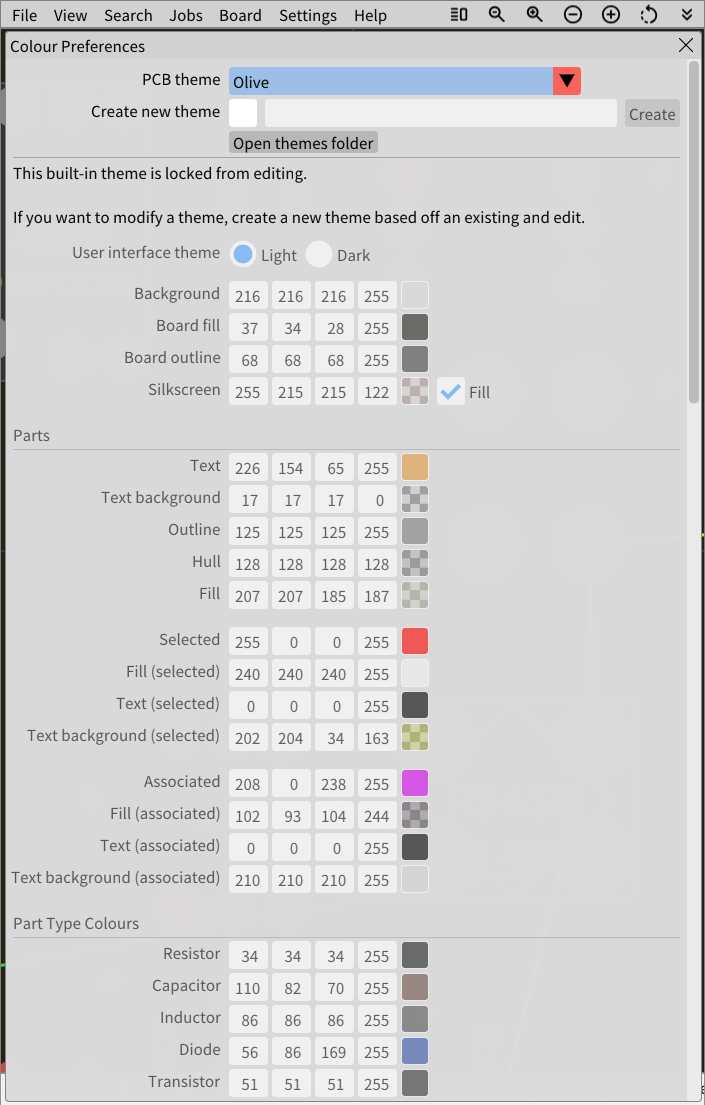Click the blue Diode colour swatch
The width and height of the screenshot is (705, 1105).
pos(414,1051)
